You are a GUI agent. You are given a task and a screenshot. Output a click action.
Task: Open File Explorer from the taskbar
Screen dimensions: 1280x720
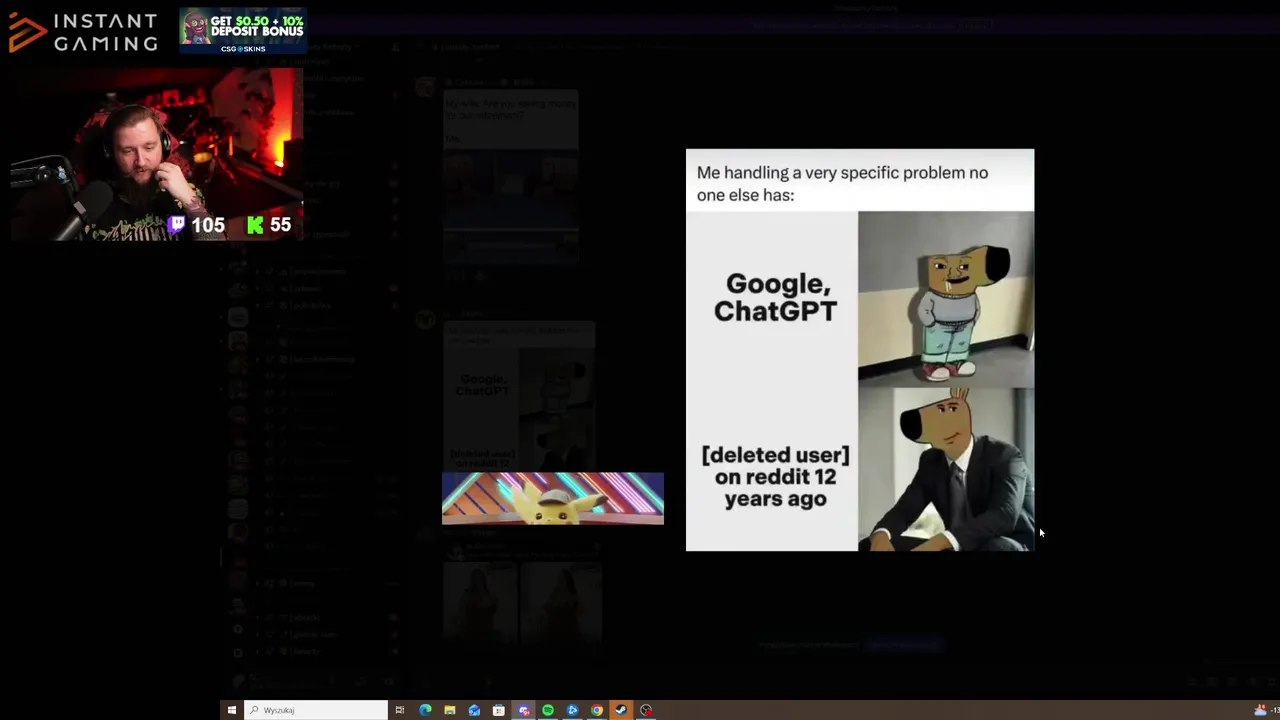coord(450,710)
